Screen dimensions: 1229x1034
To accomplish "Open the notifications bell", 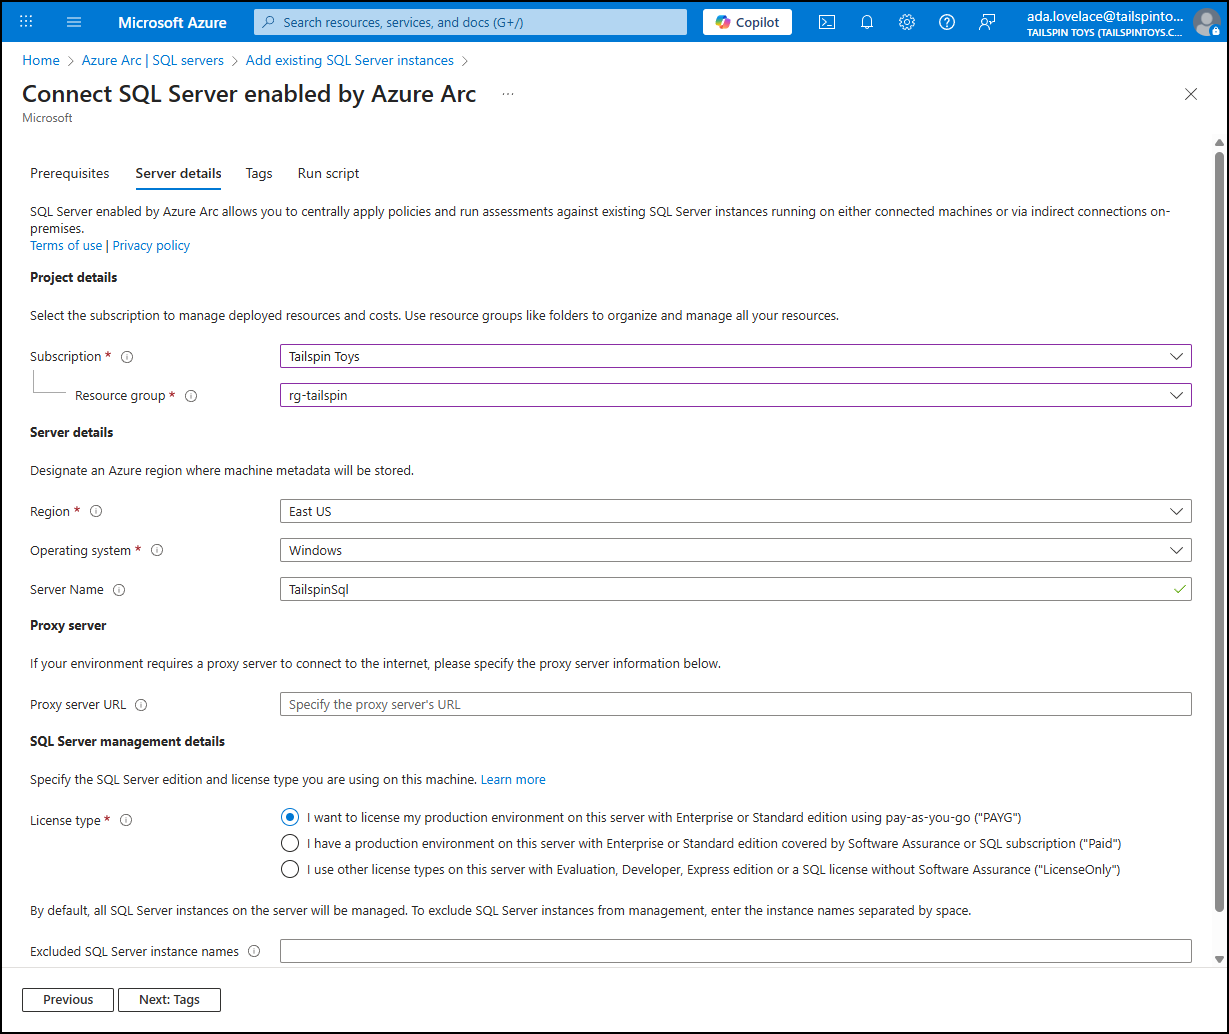I will point(867,22).
